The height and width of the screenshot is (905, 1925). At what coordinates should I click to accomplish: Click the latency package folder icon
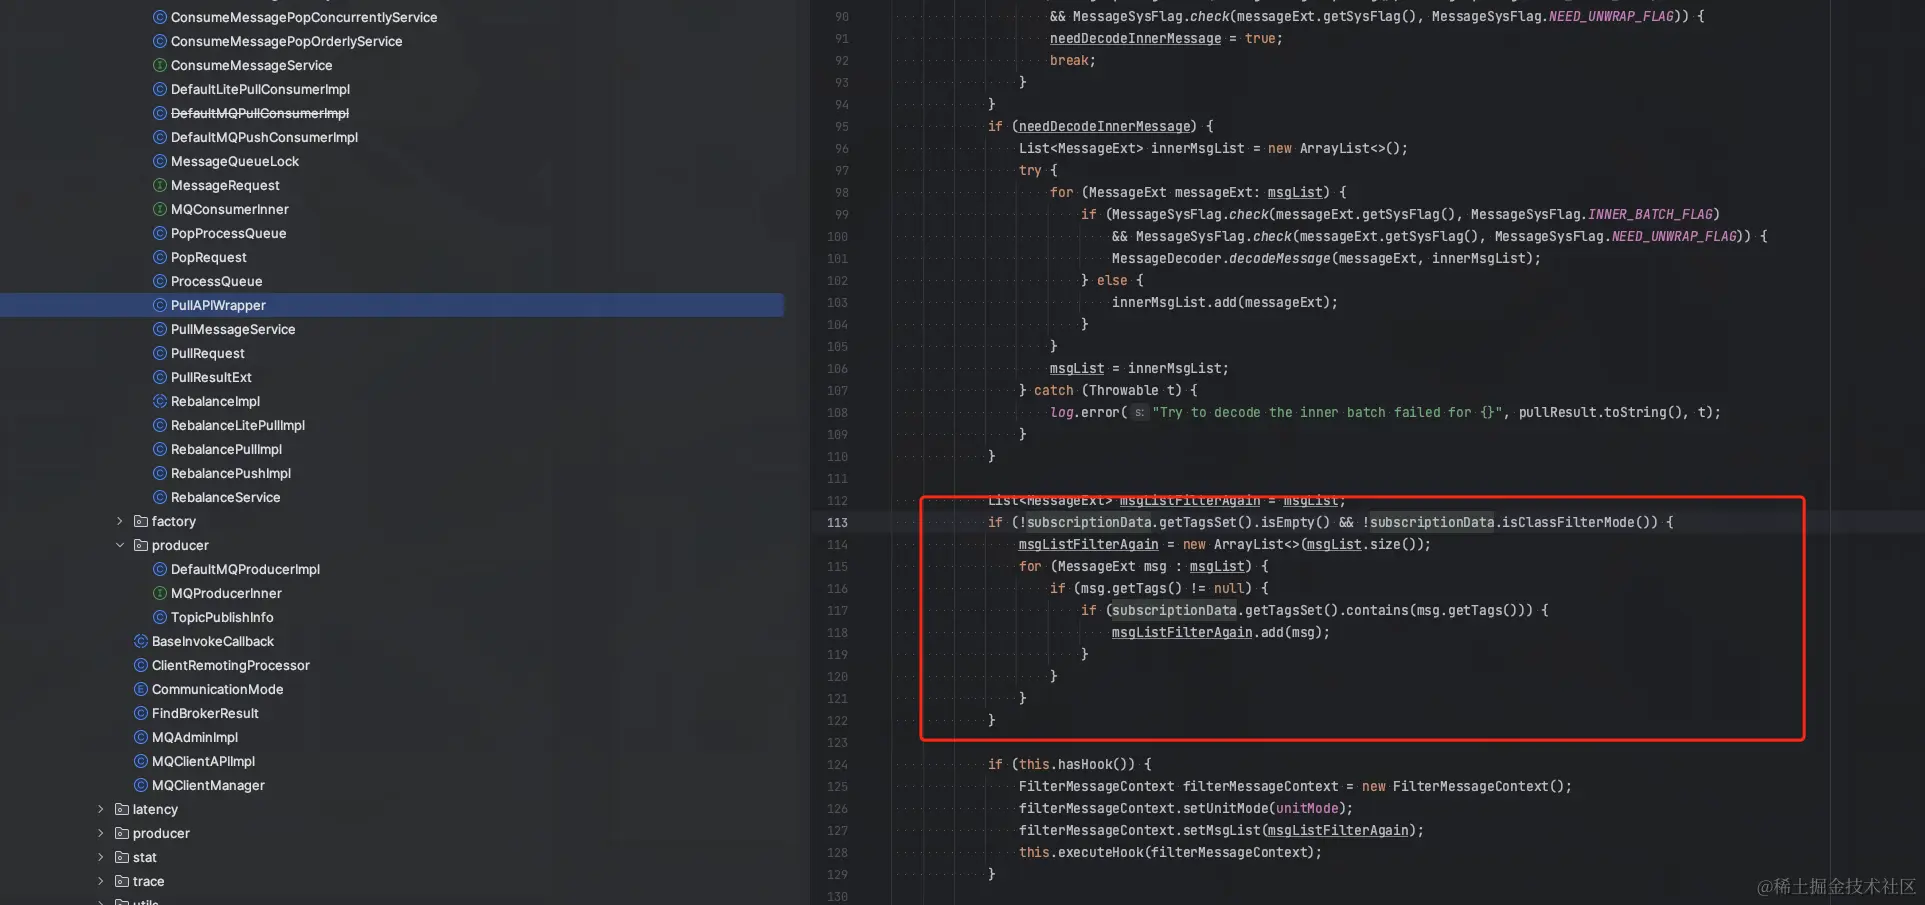click(x=122, y=809)
